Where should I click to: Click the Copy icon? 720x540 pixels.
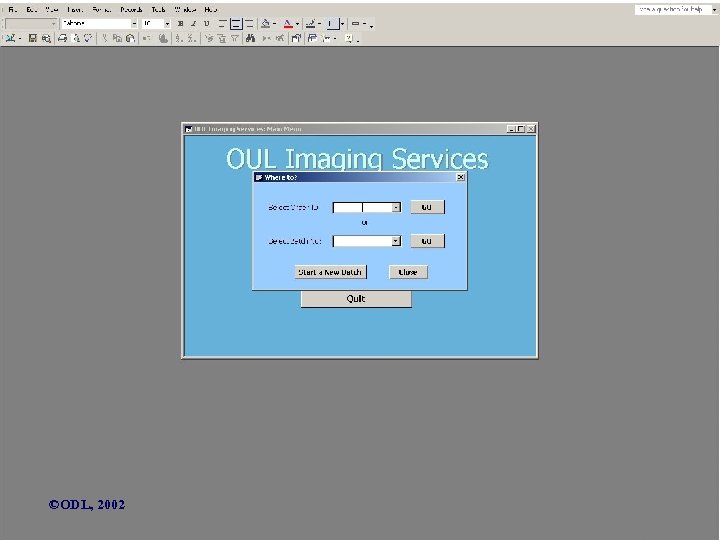pos(118,38)
